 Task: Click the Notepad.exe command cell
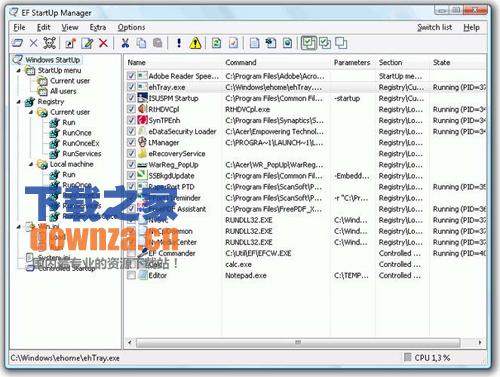pos(246,275)
